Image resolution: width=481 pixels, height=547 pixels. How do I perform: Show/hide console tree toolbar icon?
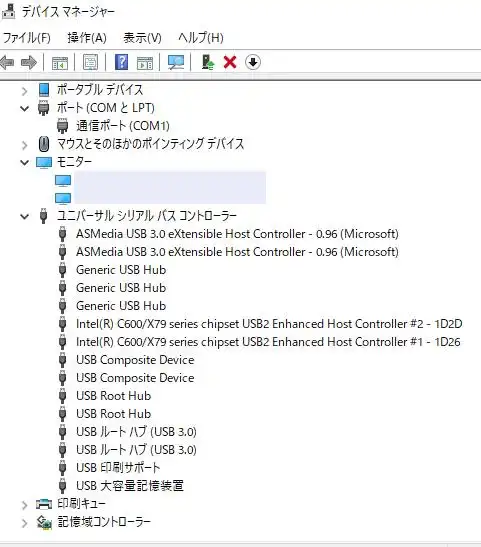pos(60,63)
